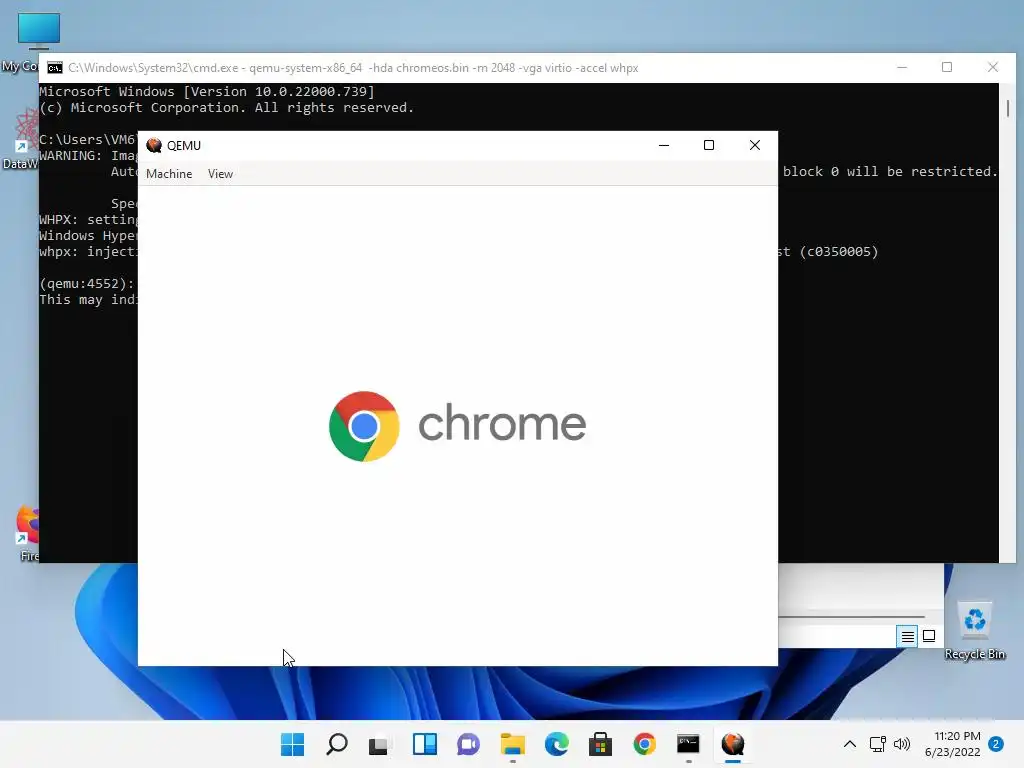Open taskbar Search
Viewport: 1024px width, 768px height.
337,744
